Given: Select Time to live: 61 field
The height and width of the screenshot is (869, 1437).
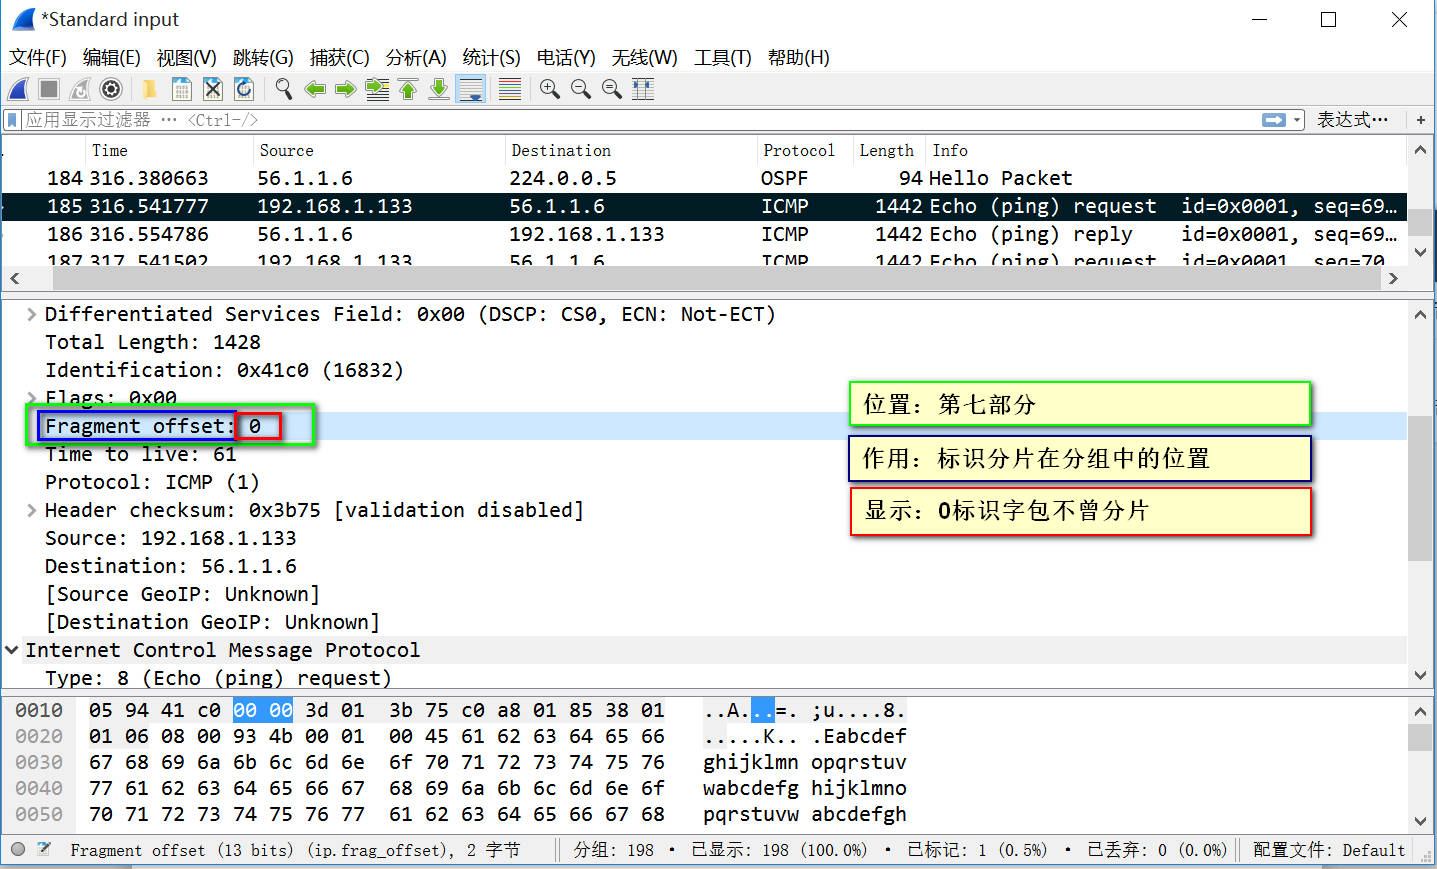Looking at the screenshot, I should coord(141,454).
